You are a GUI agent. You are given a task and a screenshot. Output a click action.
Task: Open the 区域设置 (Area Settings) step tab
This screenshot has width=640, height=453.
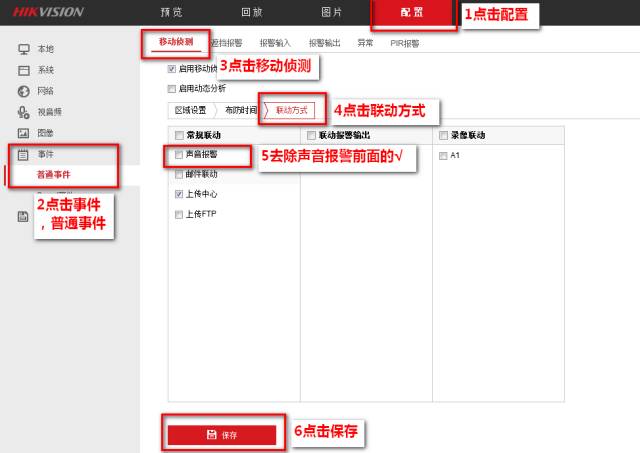click(190, 109)
